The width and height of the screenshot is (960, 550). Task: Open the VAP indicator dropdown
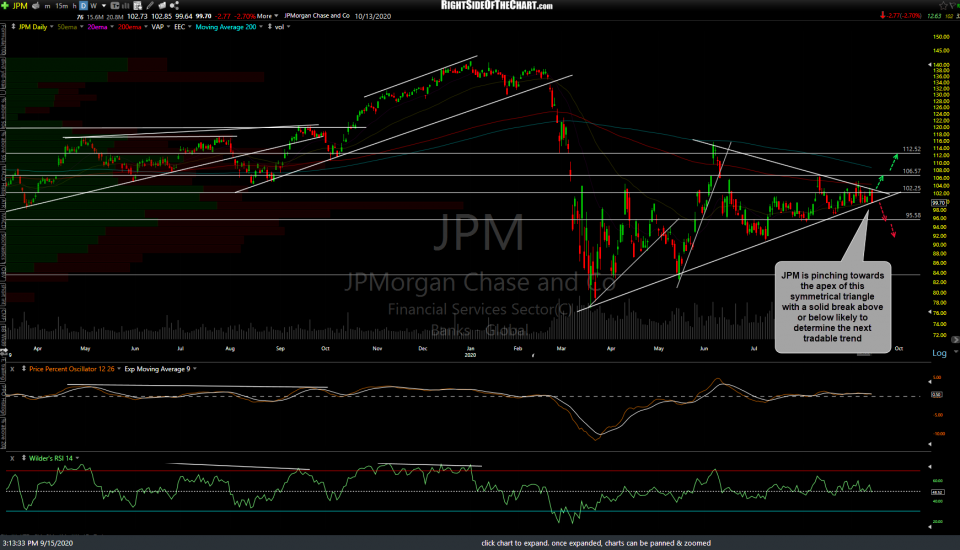point(168,27)
